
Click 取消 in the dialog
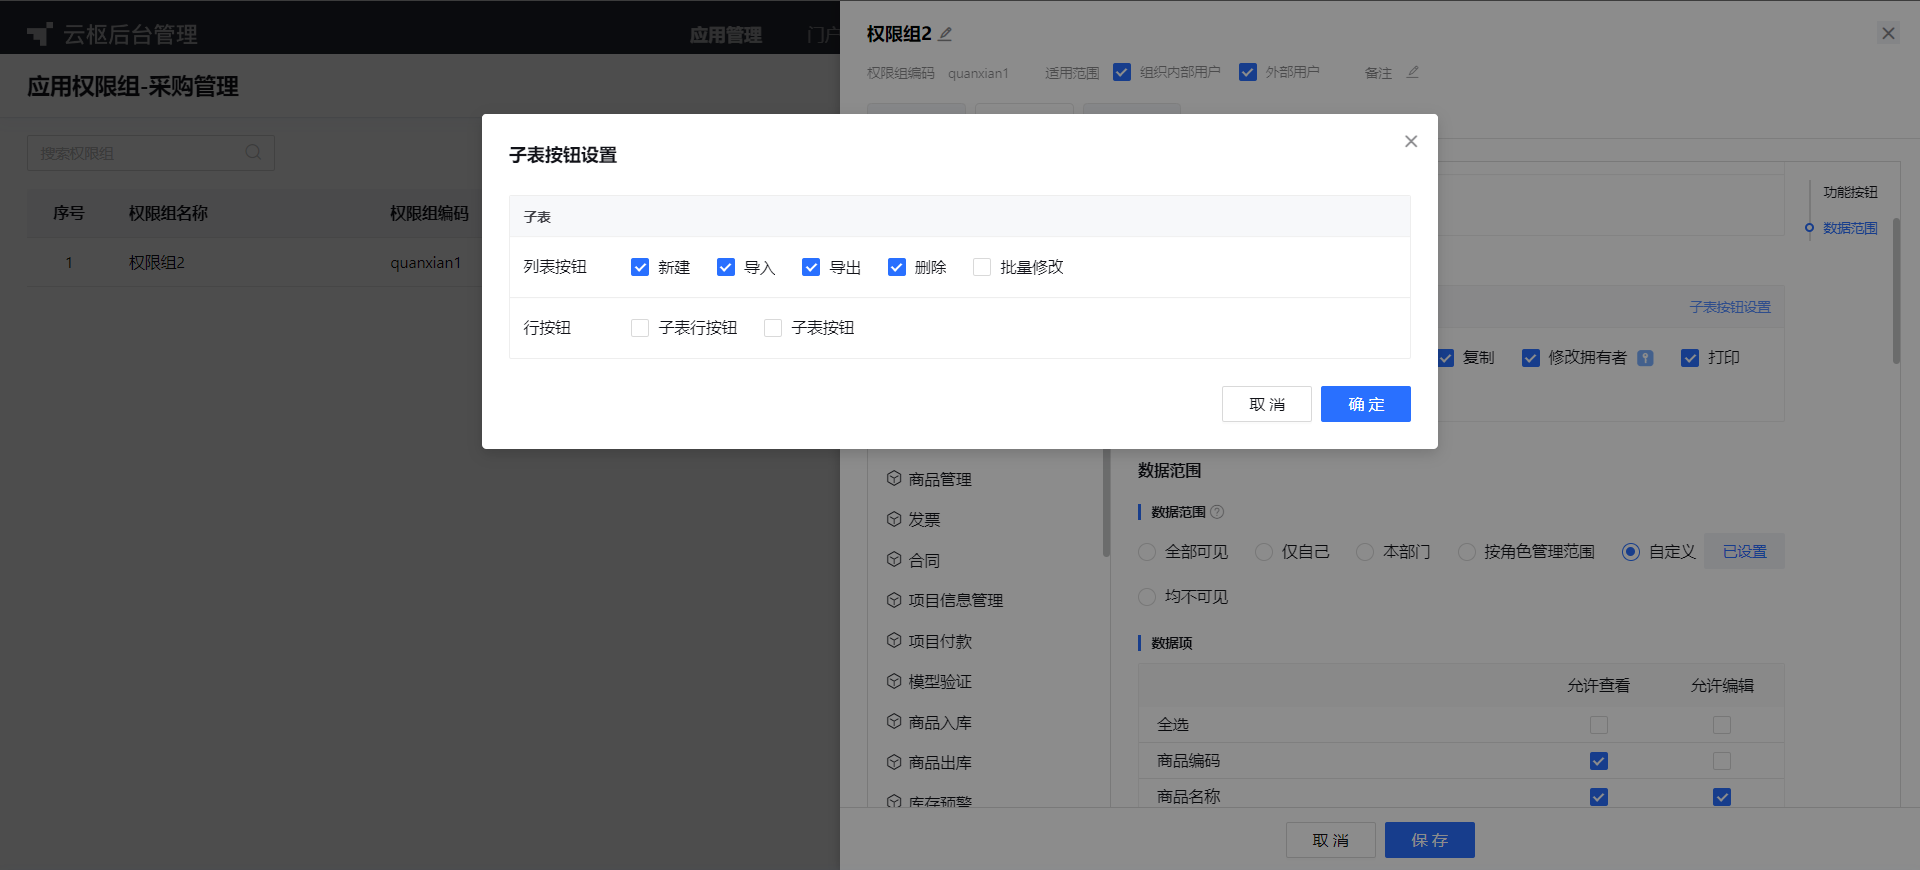(x=1267, y=404)
